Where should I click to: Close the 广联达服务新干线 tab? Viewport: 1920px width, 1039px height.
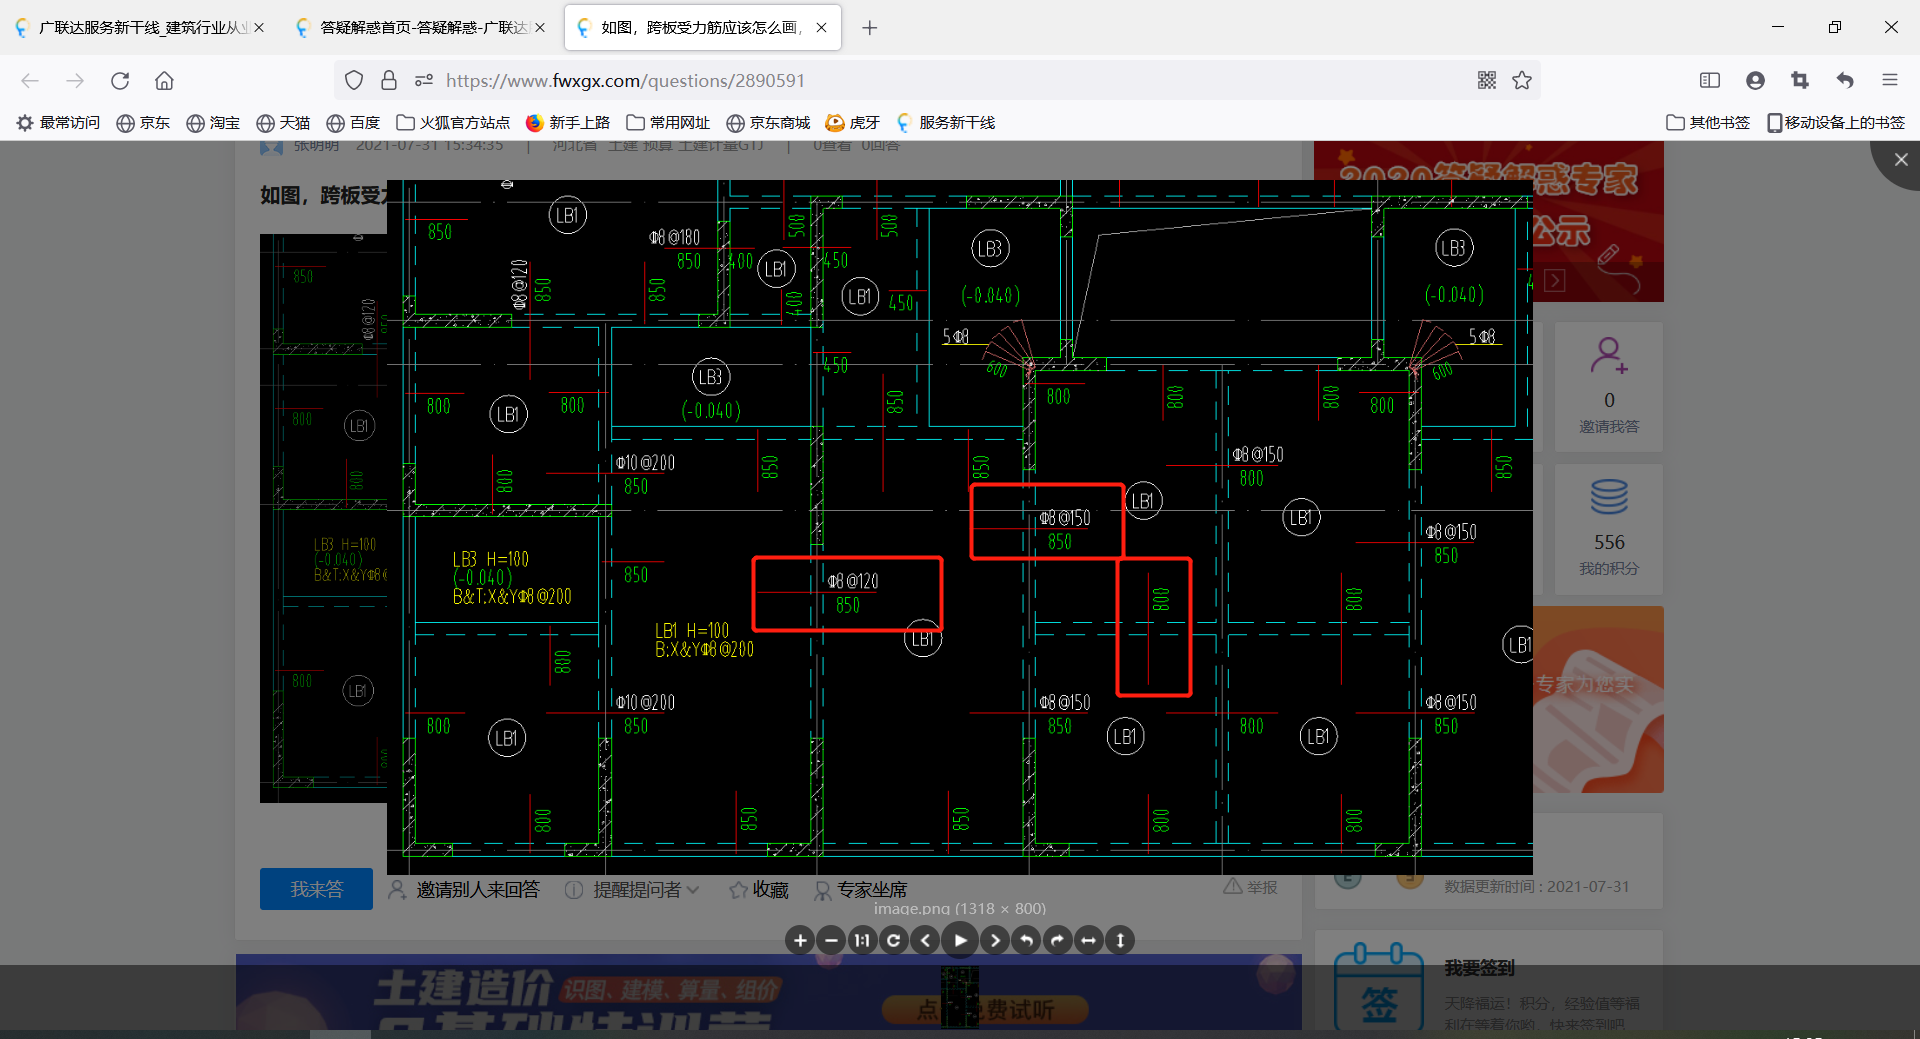pos(259,28)
